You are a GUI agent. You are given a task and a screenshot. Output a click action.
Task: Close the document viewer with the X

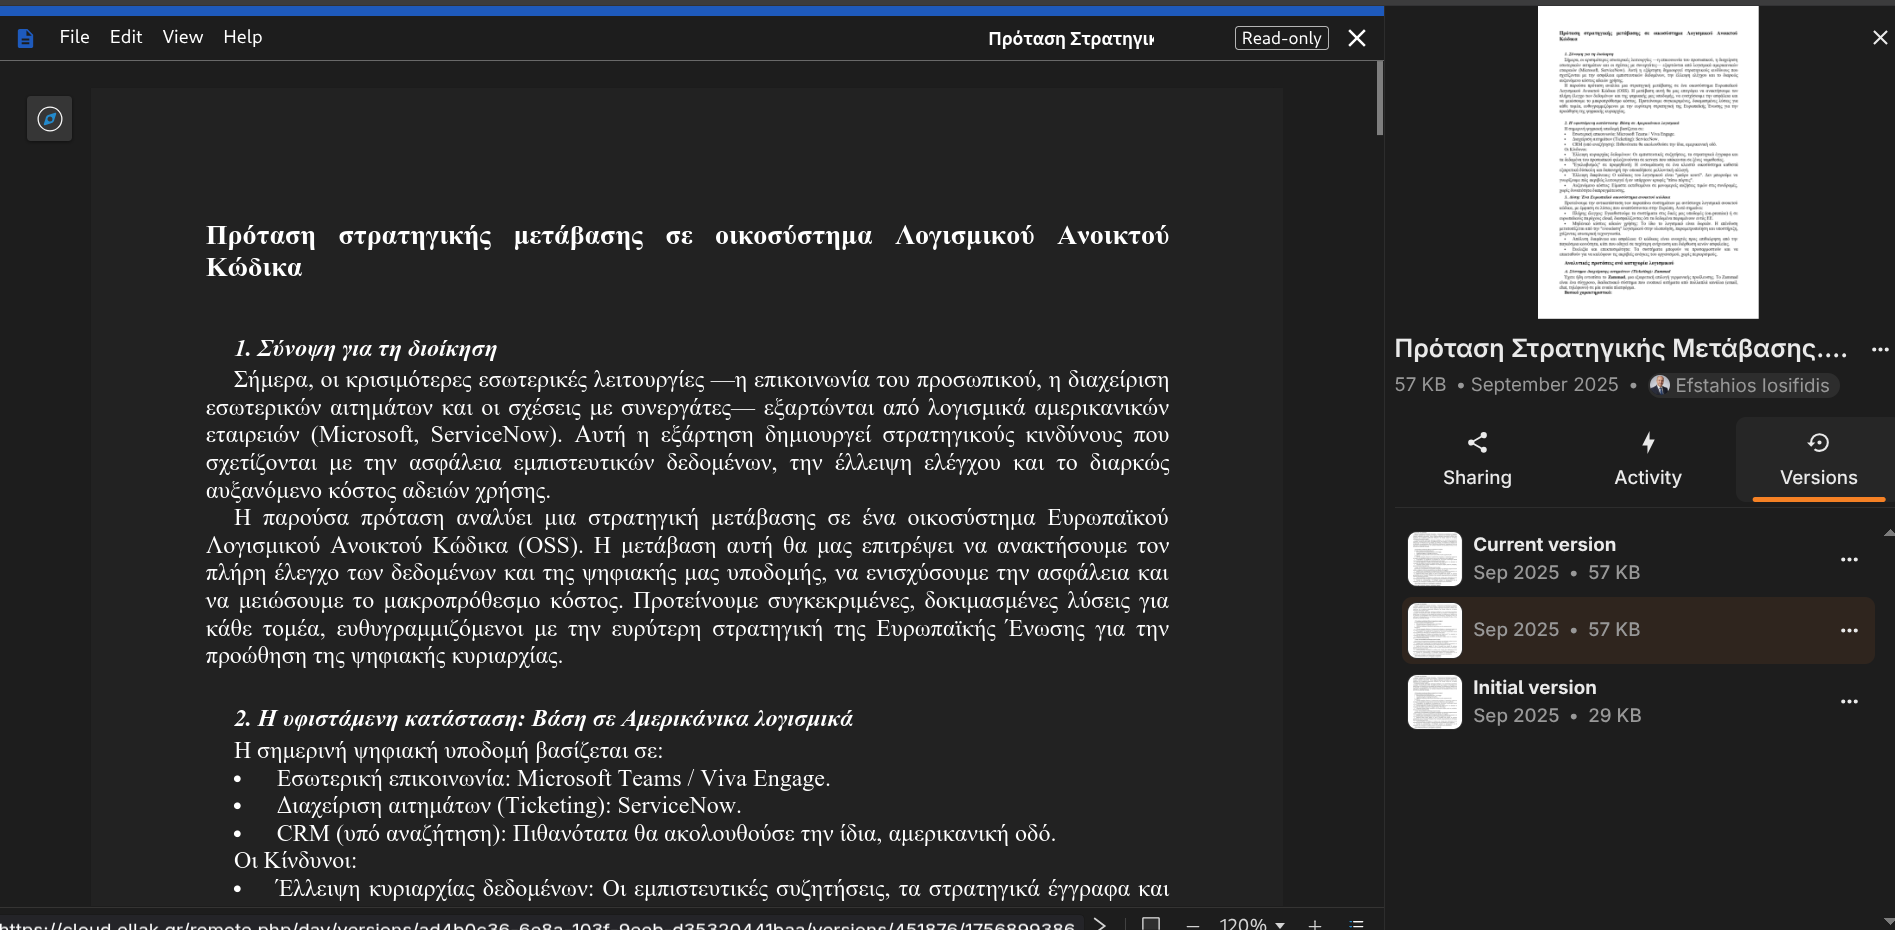pos(1357,38)
